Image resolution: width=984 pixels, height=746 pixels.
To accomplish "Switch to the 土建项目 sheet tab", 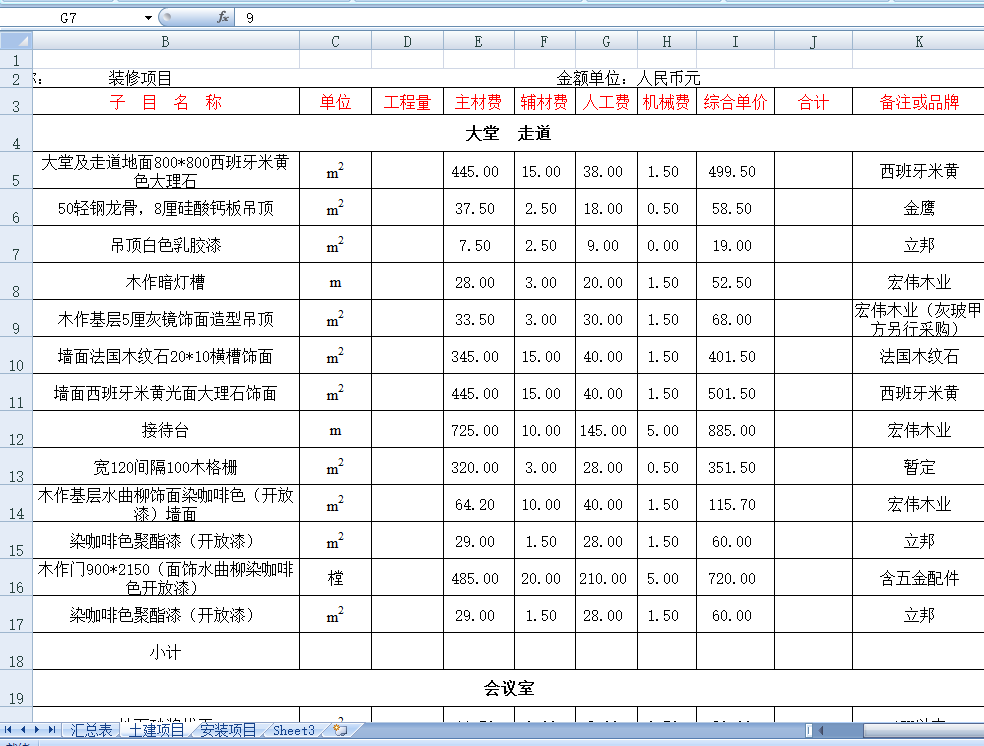I will coord(156,730).
